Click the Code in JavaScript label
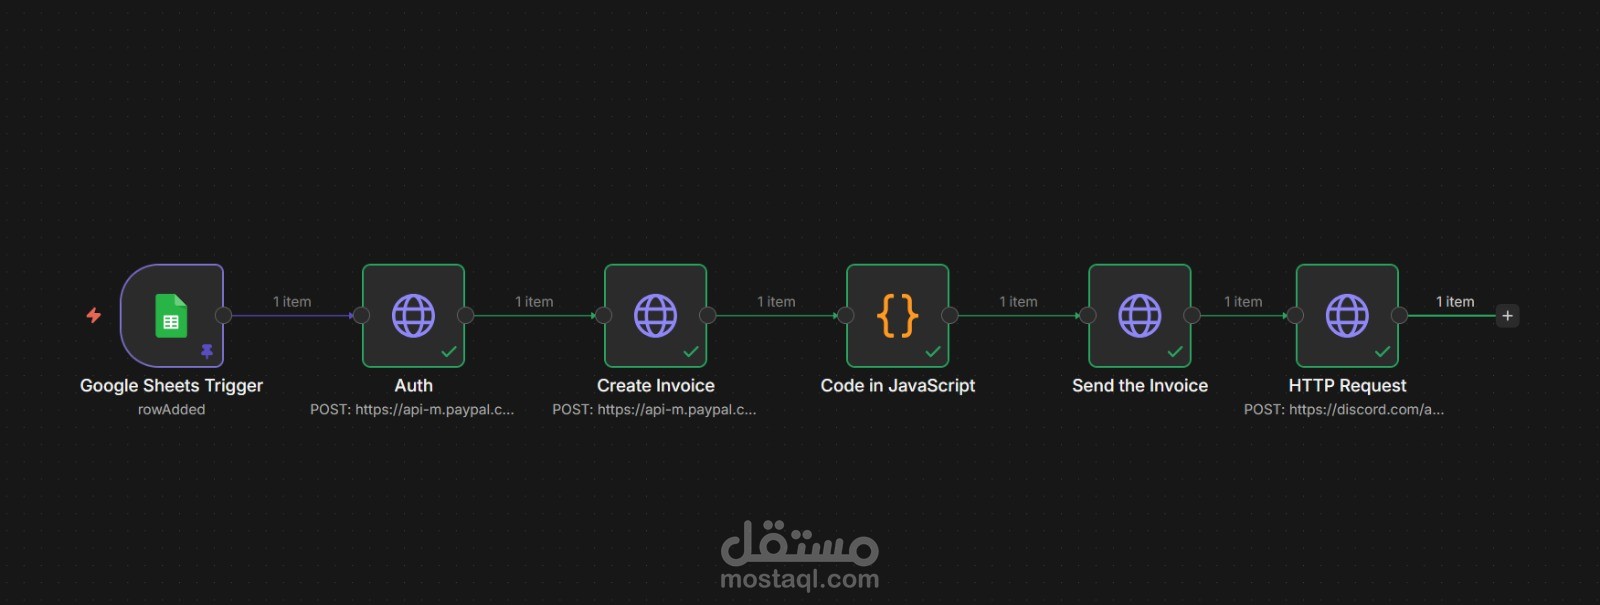Image resolution: width=1600 pixels, height=605 pixels. coord(898,385)
